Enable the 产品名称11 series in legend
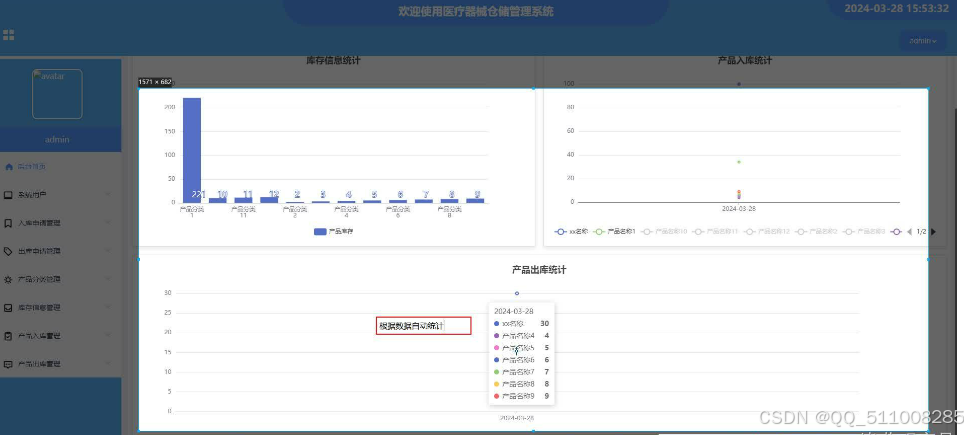 click(716, 231)
